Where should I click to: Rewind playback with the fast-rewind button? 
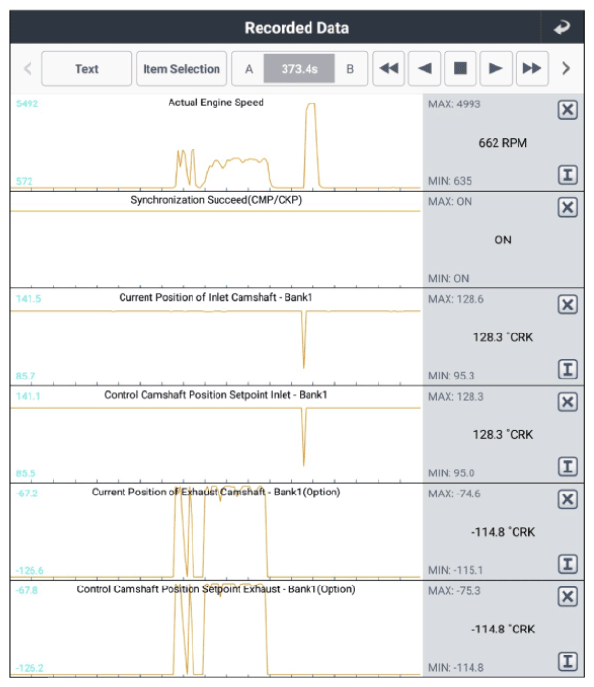point(389,68)
